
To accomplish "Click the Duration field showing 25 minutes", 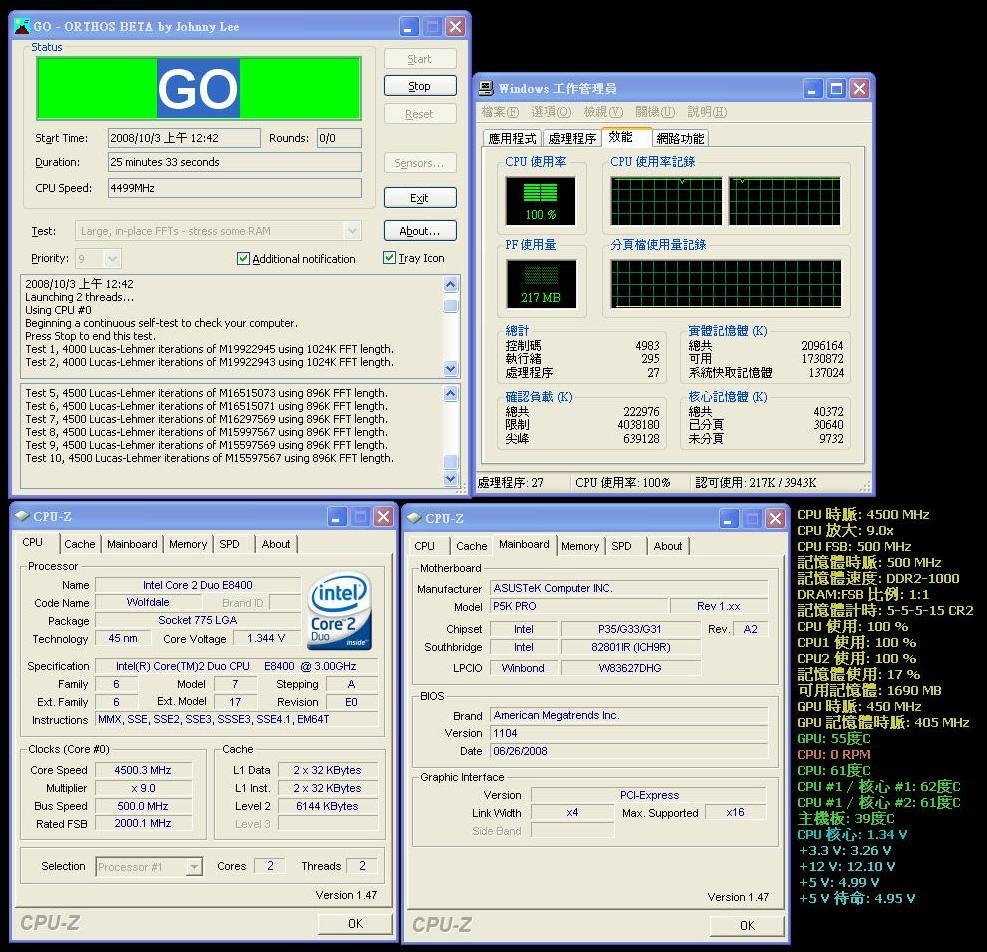I will pyautogui.click(x=235, y=162).
